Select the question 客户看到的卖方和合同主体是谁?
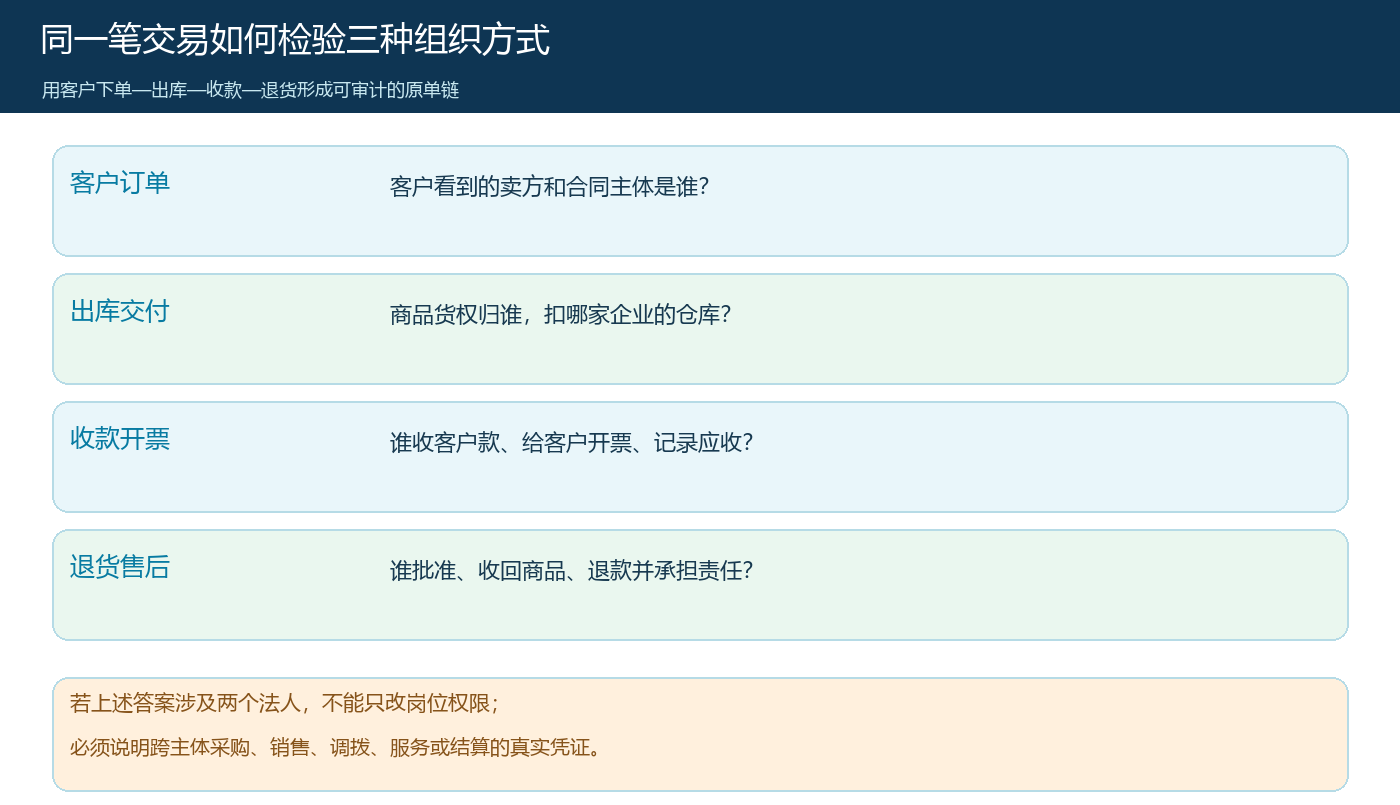Image resolution: width=1400 pixels, height=805 pixels. (549, 187)
